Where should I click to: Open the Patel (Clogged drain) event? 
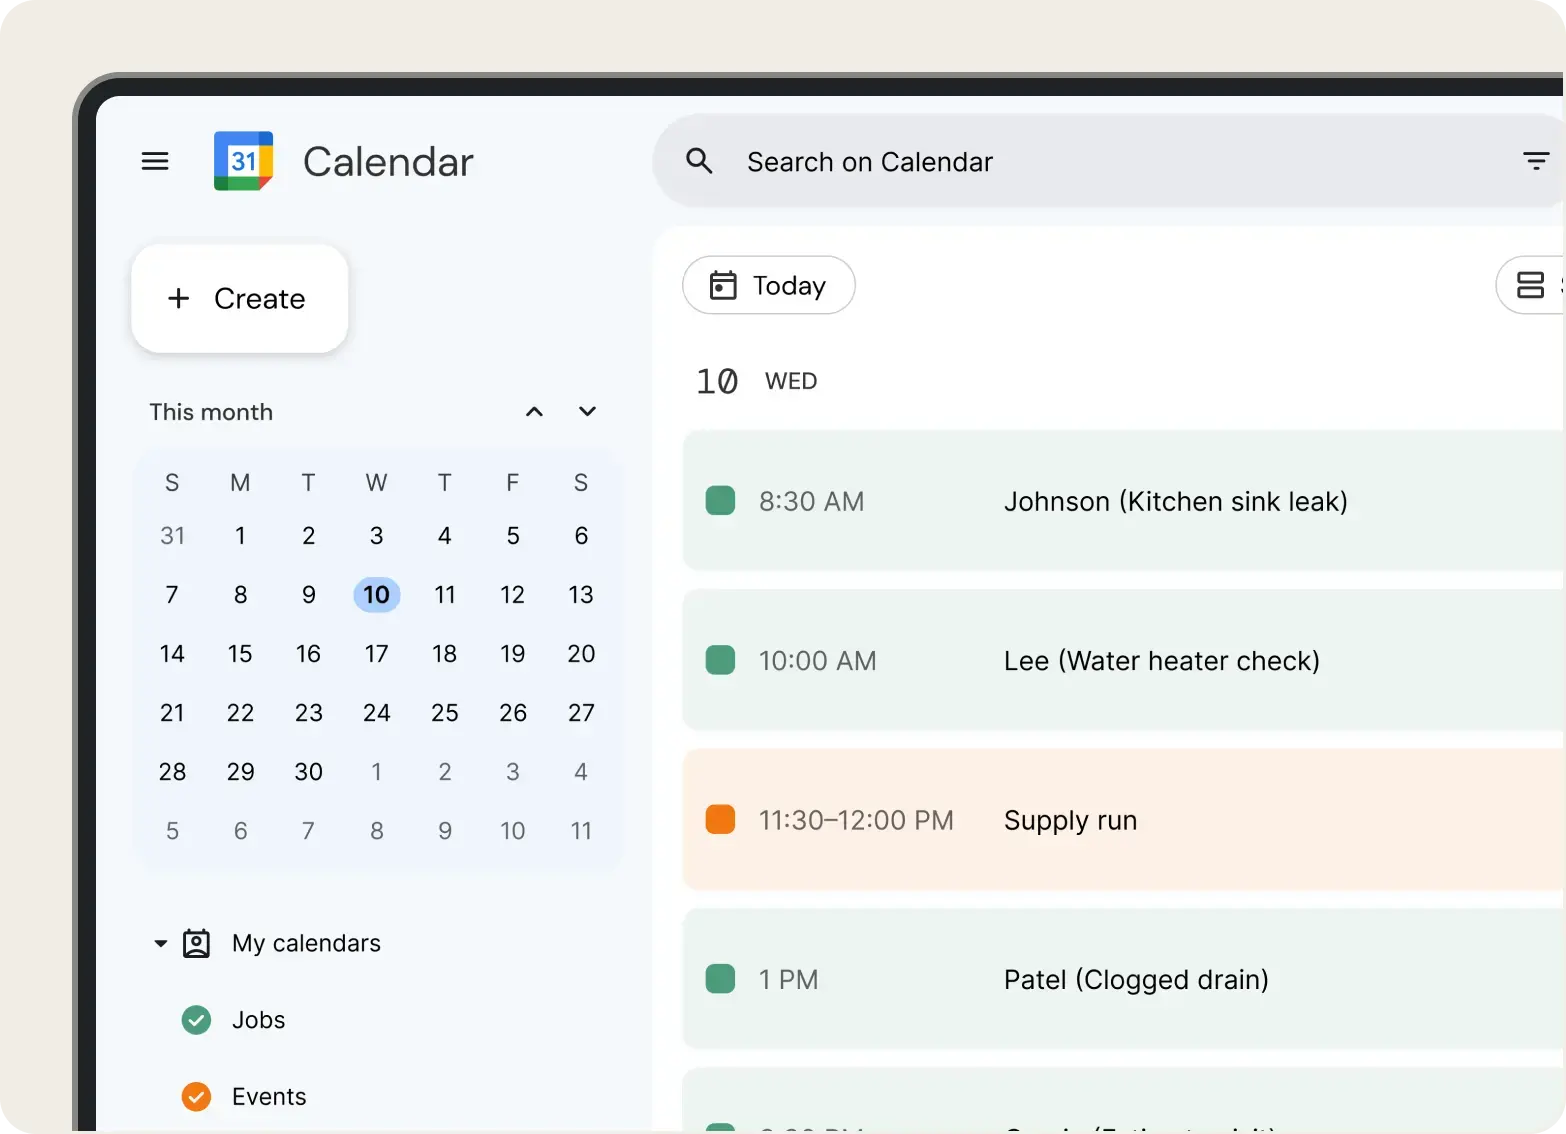point(1123,979)
